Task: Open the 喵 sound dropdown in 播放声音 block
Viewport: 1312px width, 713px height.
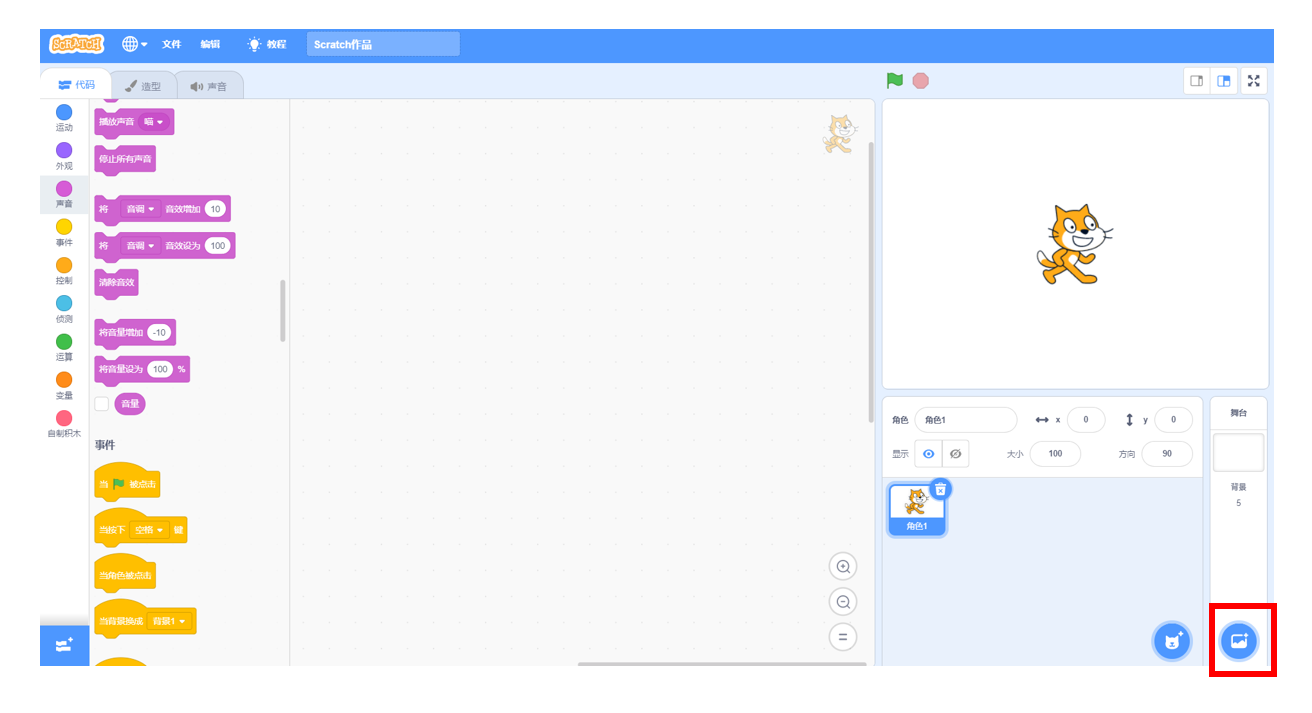Action: click(154, 122)
